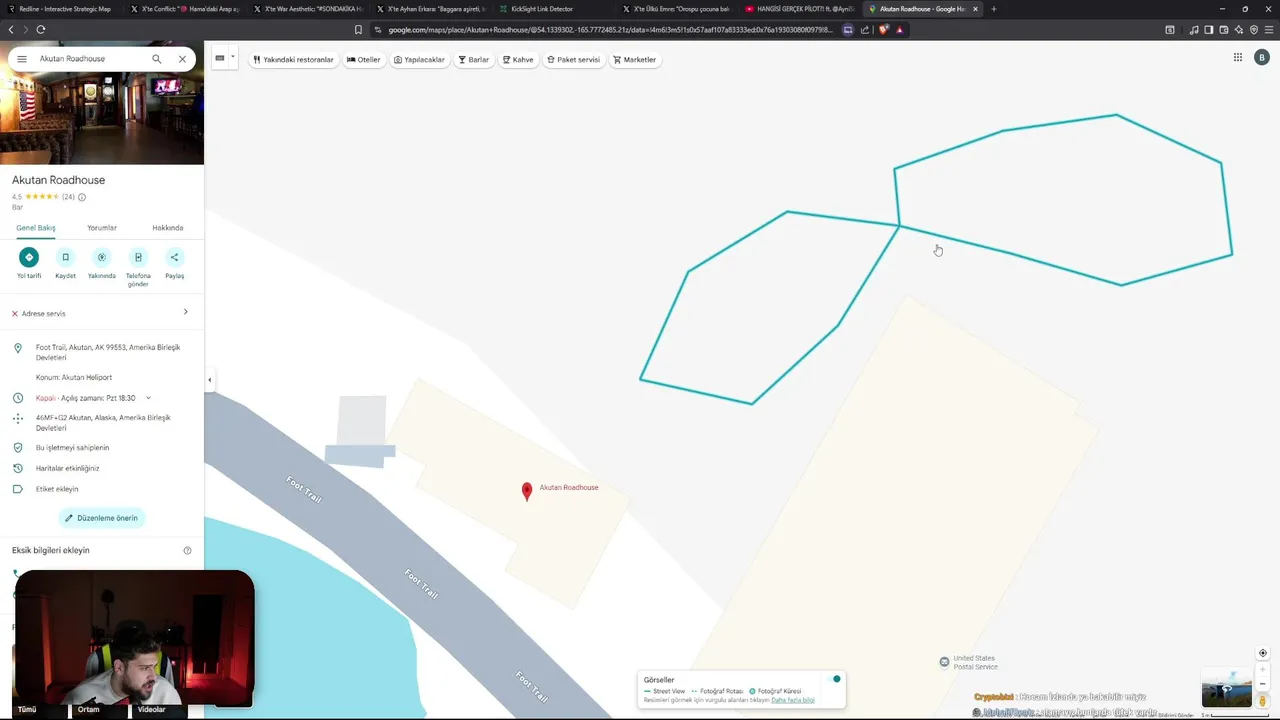
Task: Collapse the side panel arrow
Action: tap(209, 380)
